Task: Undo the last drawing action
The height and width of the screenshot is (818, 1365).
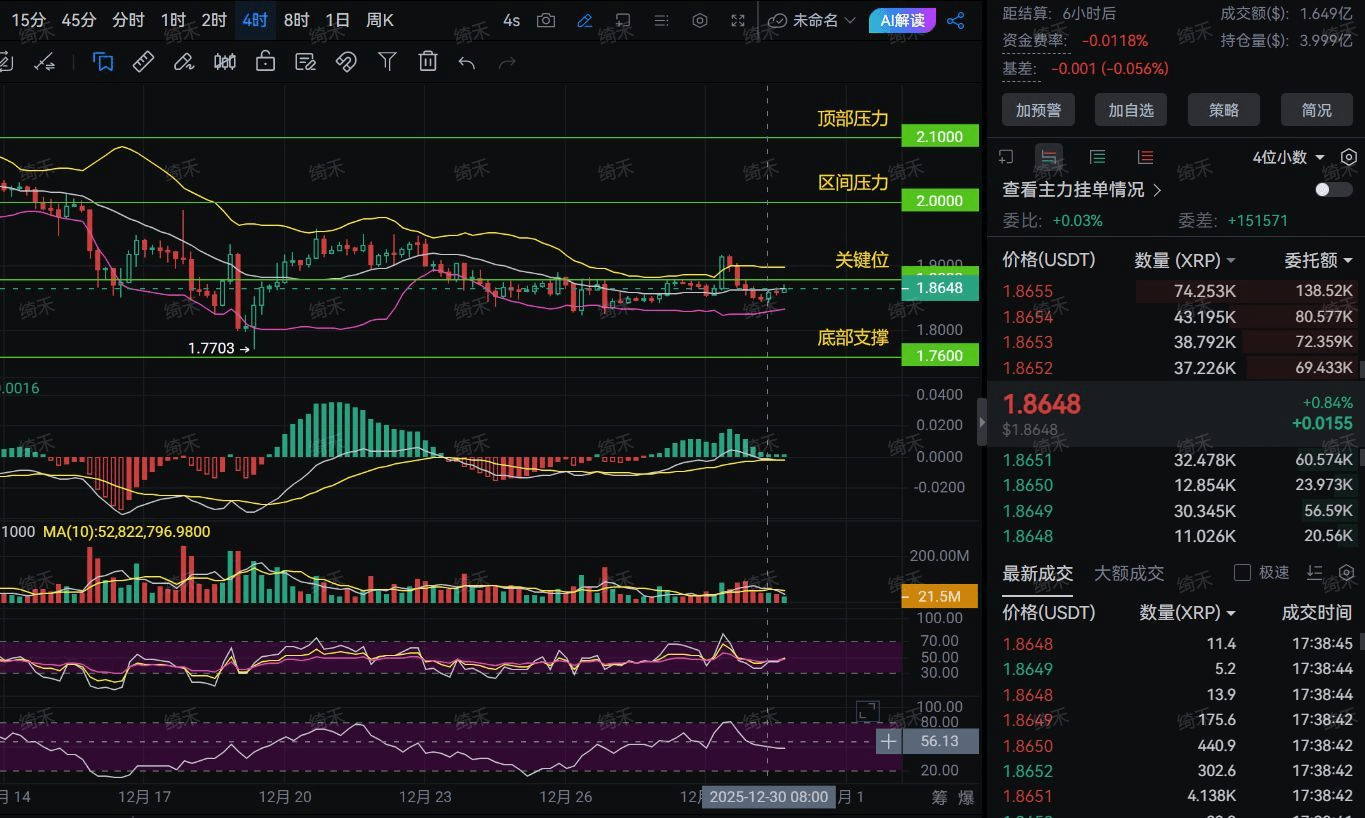Action: coord(467,63)
